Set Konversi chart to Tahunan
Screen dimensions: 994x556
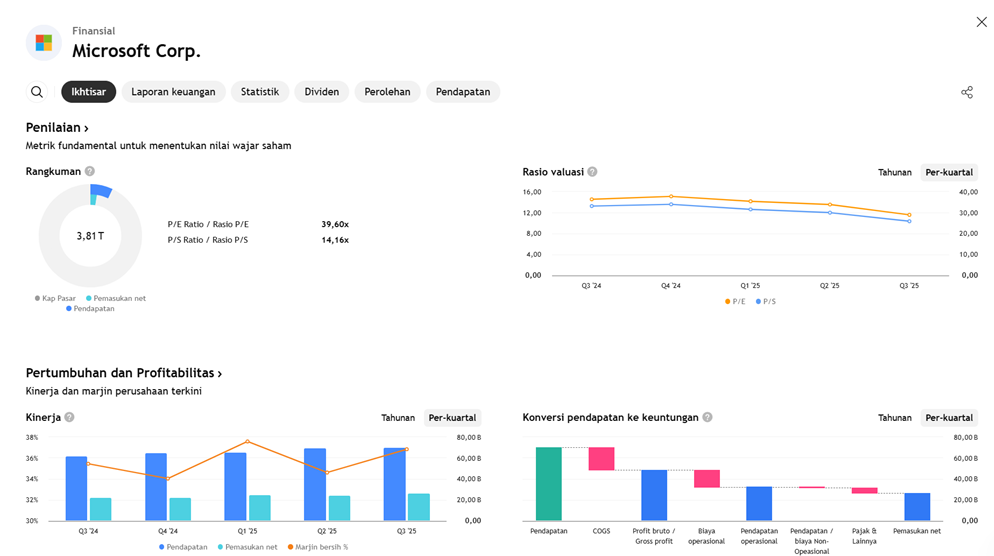tap(894, 418)
